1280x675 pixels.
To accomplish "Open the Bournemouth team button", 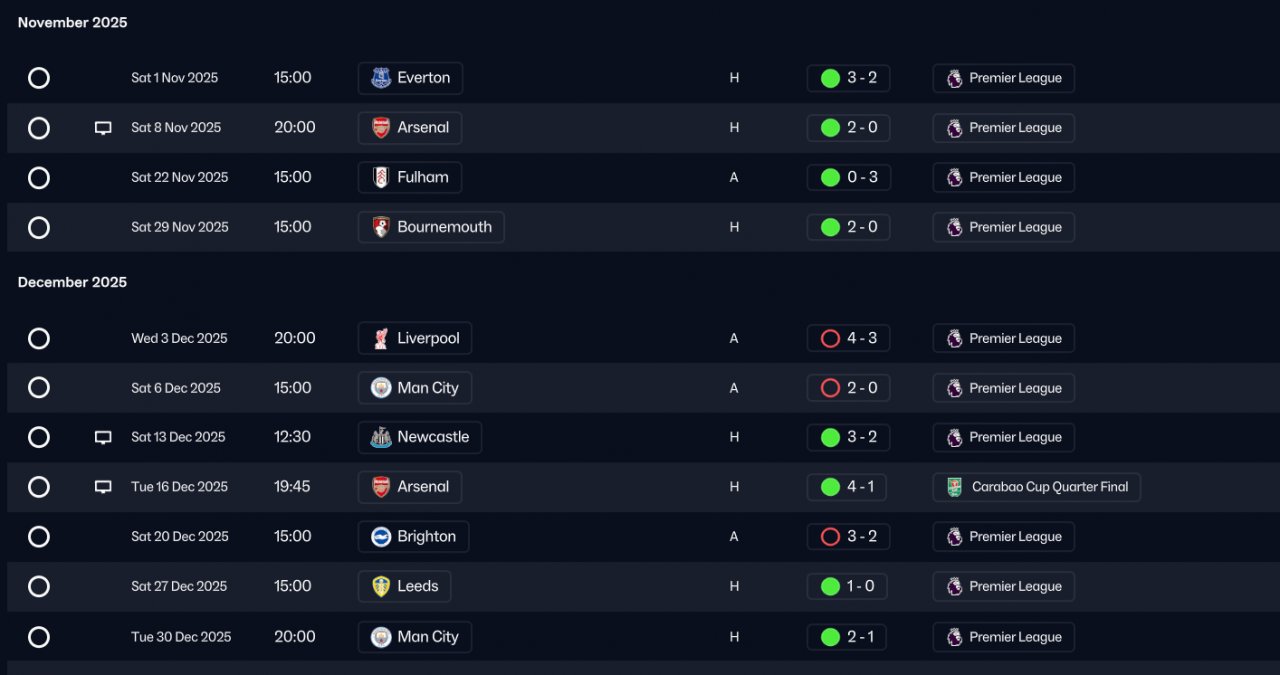I will tap(431, 227).
